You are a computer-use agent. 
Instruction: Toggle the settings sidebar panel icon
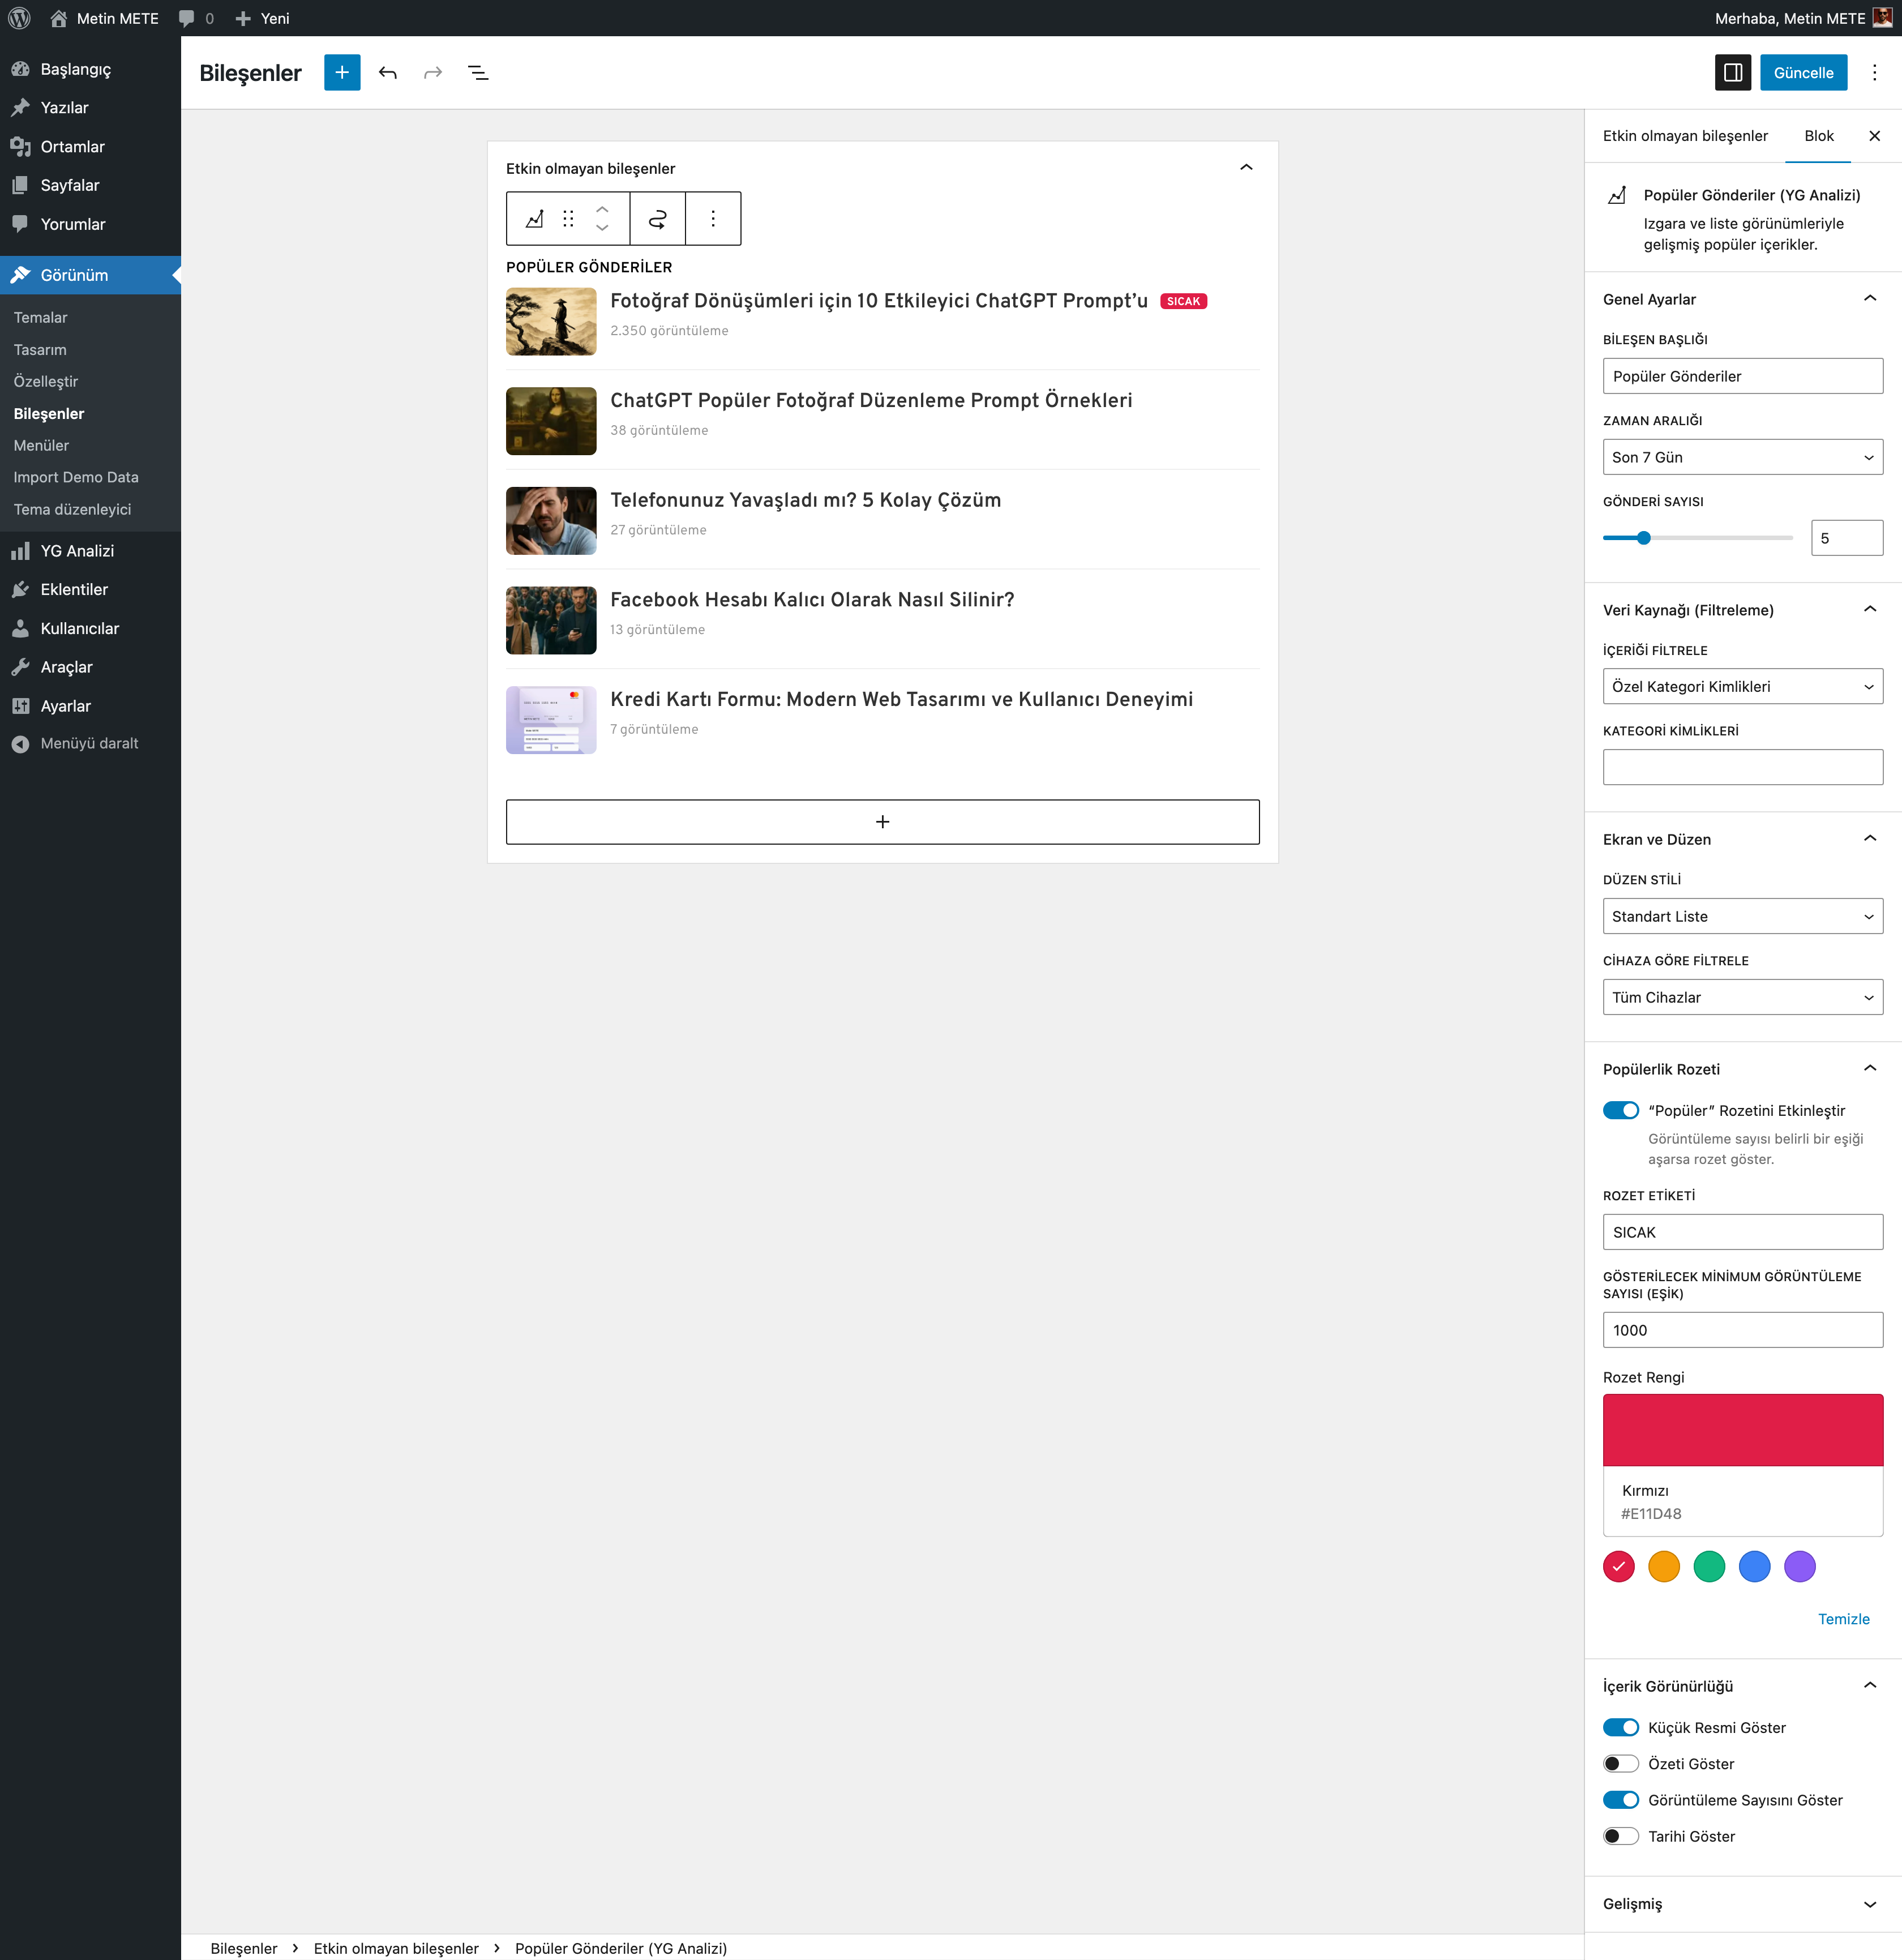1732,73
